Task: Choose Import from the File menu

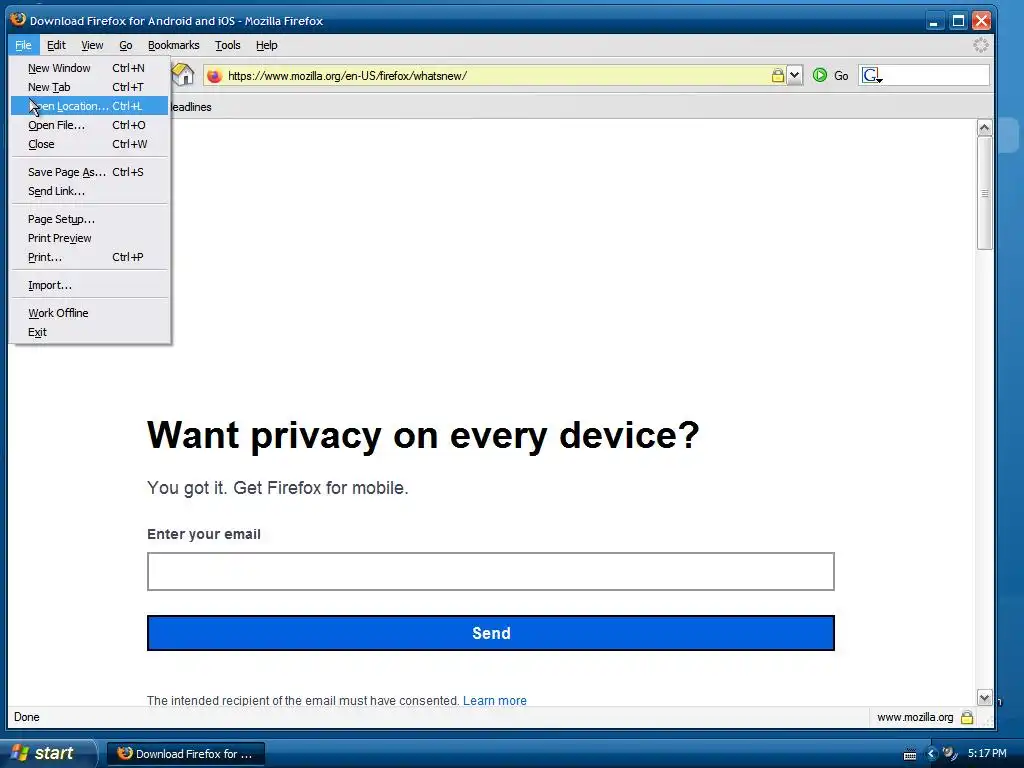Action: 89,285
